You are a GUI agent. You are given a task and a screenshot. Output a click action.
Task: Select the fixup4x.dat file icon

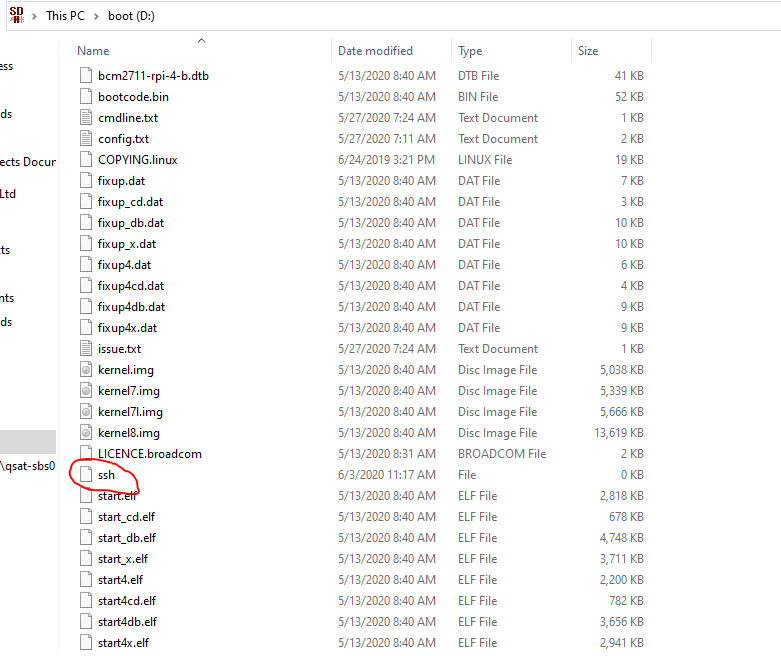[86, 328]
